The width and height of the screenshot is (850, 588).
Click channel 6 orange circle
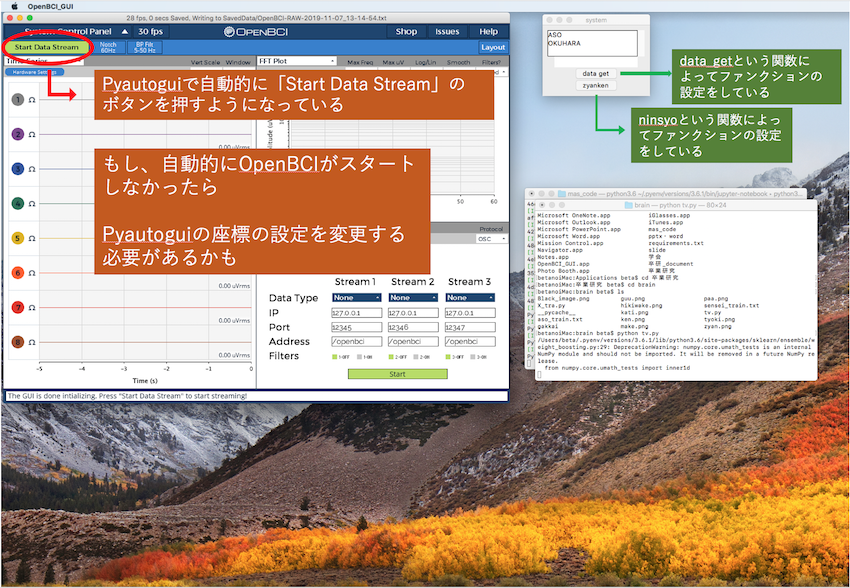[17, 272]
